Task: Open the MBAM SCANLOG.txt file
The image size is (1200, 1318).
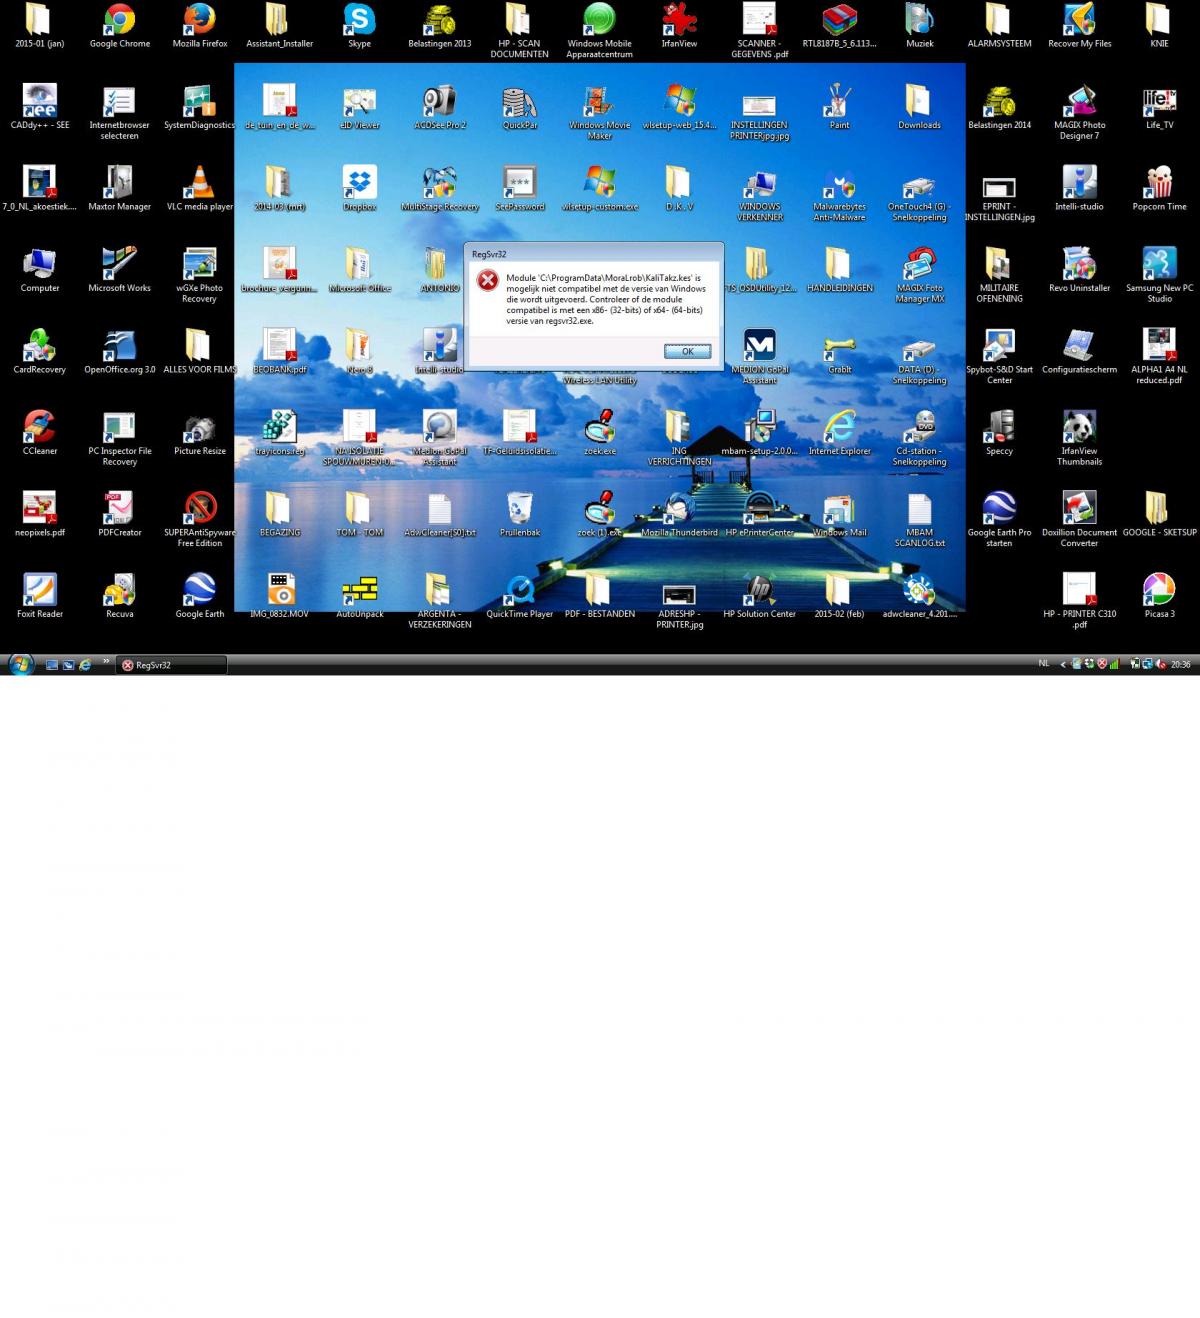Action: pos(919,519)
